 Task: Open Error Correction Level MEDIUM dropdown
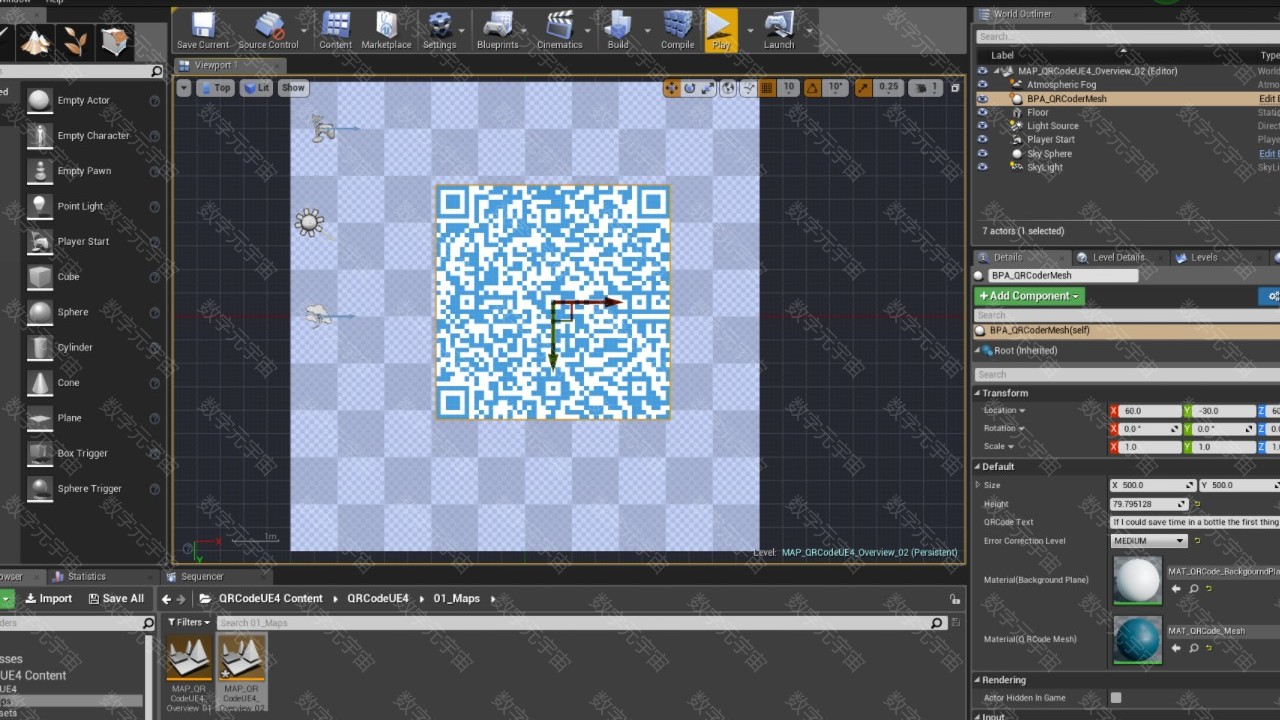click(x=1149, y=541)
